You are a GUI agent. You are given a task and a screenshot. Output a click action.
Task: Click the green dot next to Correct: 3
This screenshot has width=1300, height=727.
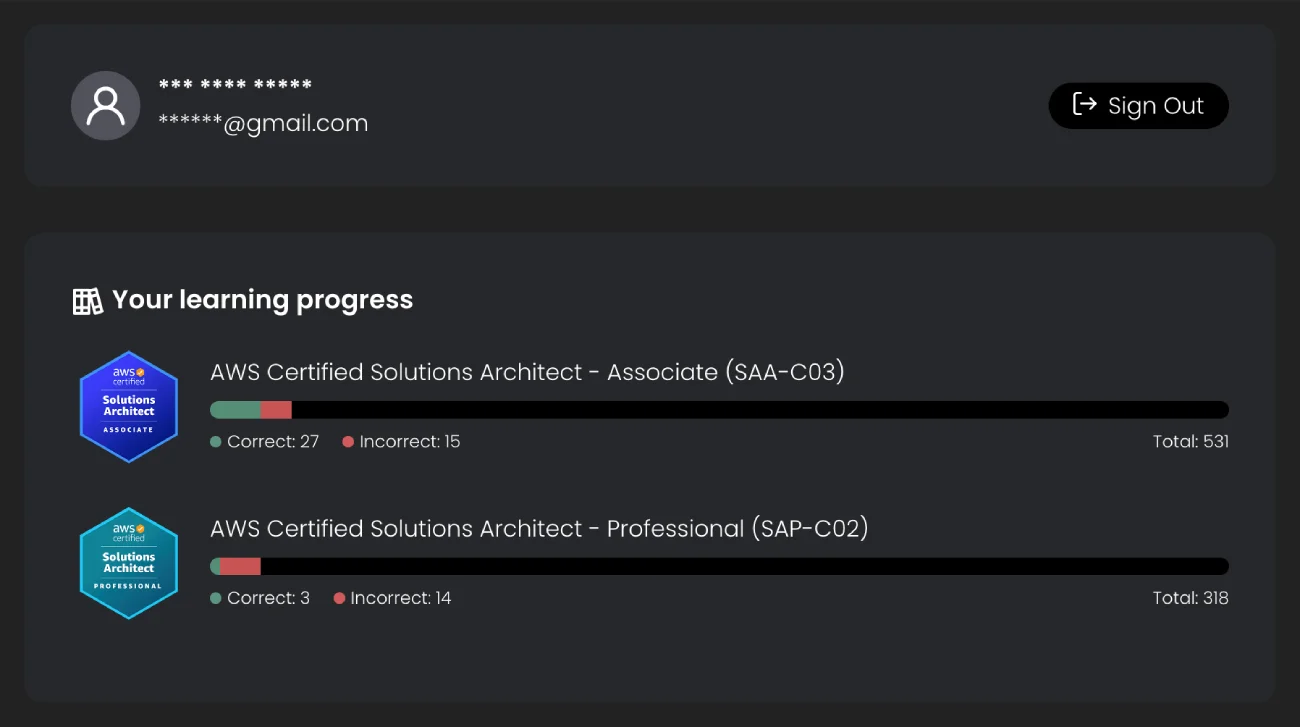[216, 599]
